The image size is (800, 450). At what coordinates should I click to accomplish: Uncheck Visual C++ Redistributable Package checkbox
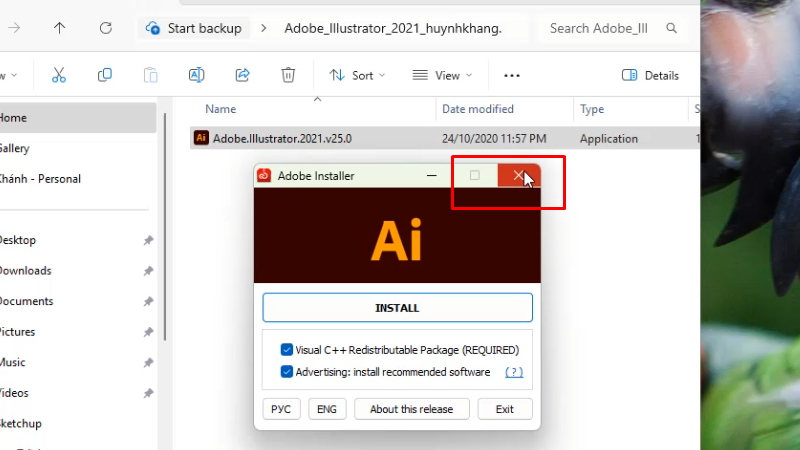(287, 350)
